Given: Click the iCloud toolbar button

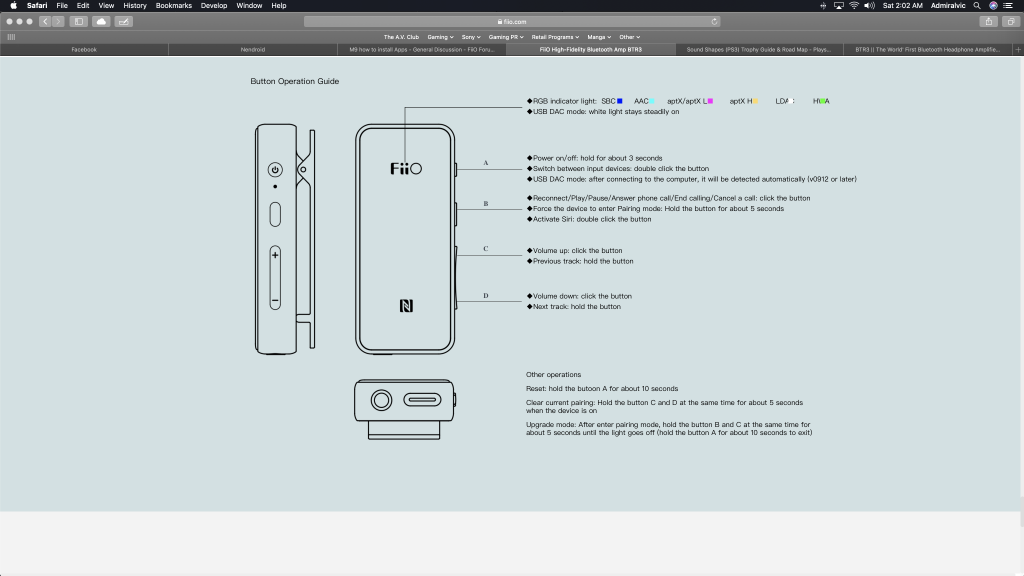Looking at the screenshot, I should click(101, 22).
